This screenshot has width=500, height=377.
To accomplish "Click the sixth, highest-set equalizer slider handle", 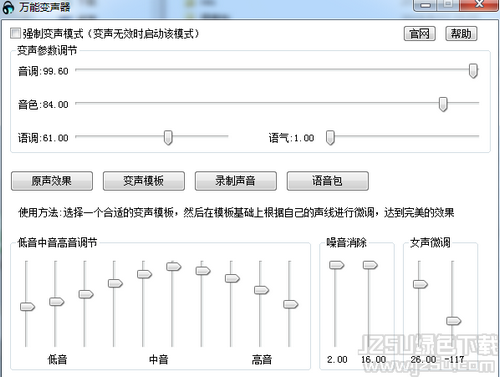I will [173, 266].
